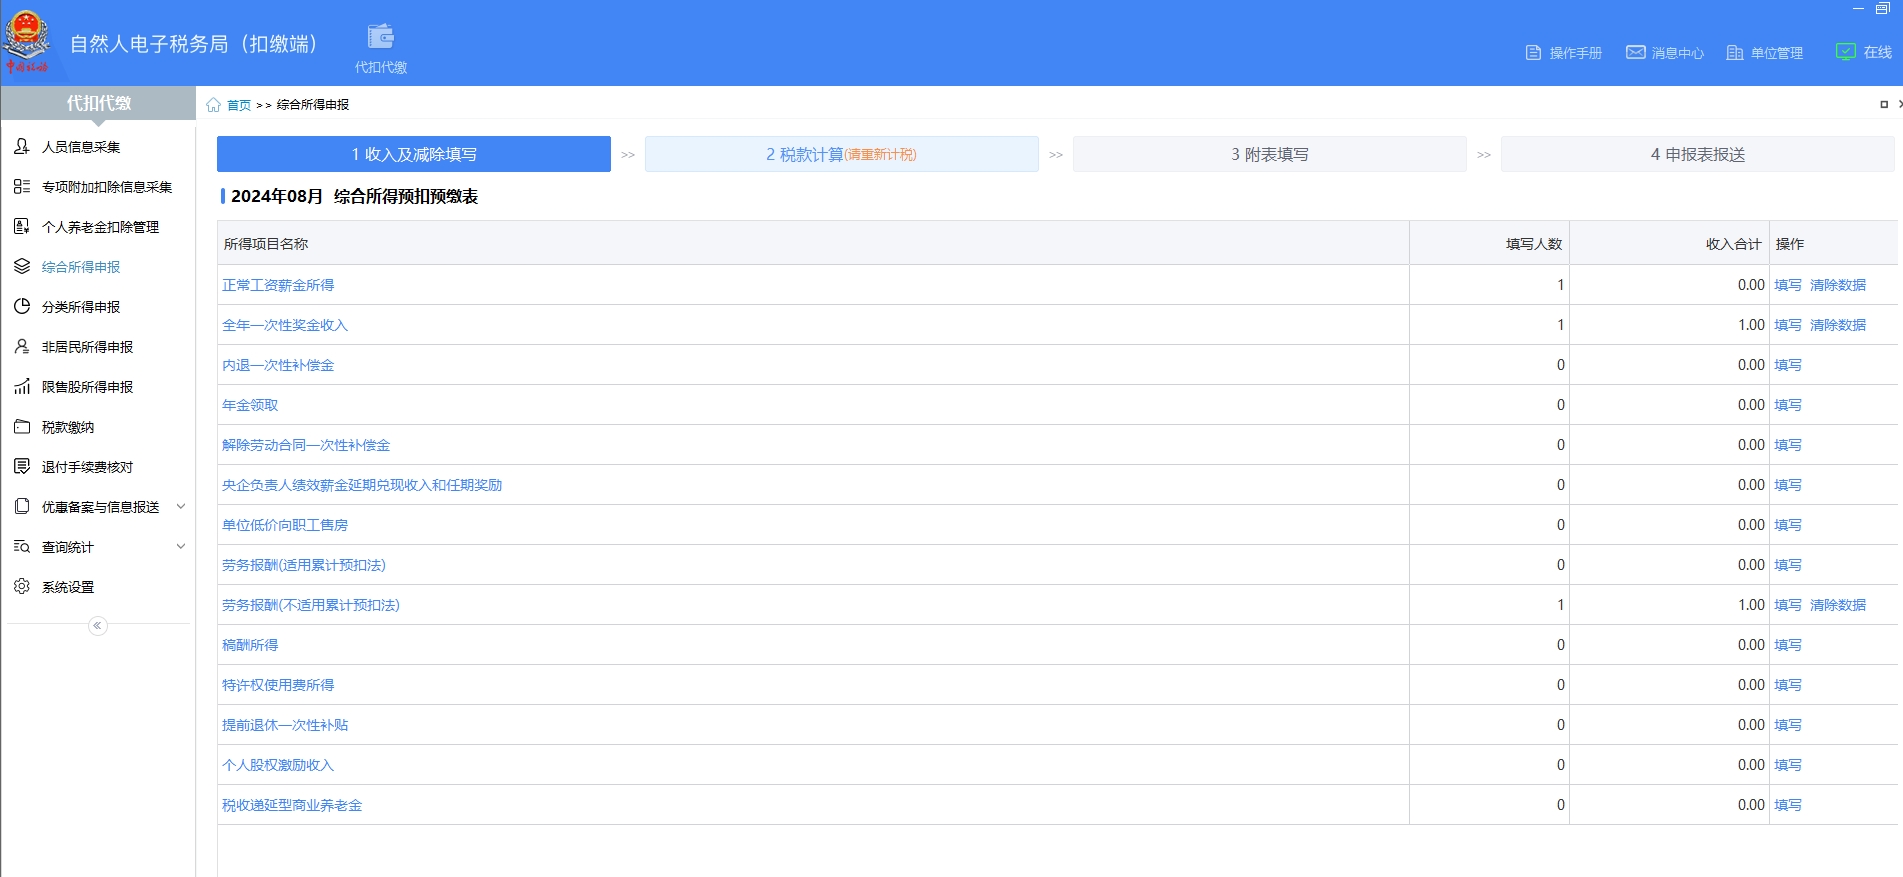The image size is (1903, 877).
Task: Open 单位管理 building icon
Action: tap(1735, 53)
